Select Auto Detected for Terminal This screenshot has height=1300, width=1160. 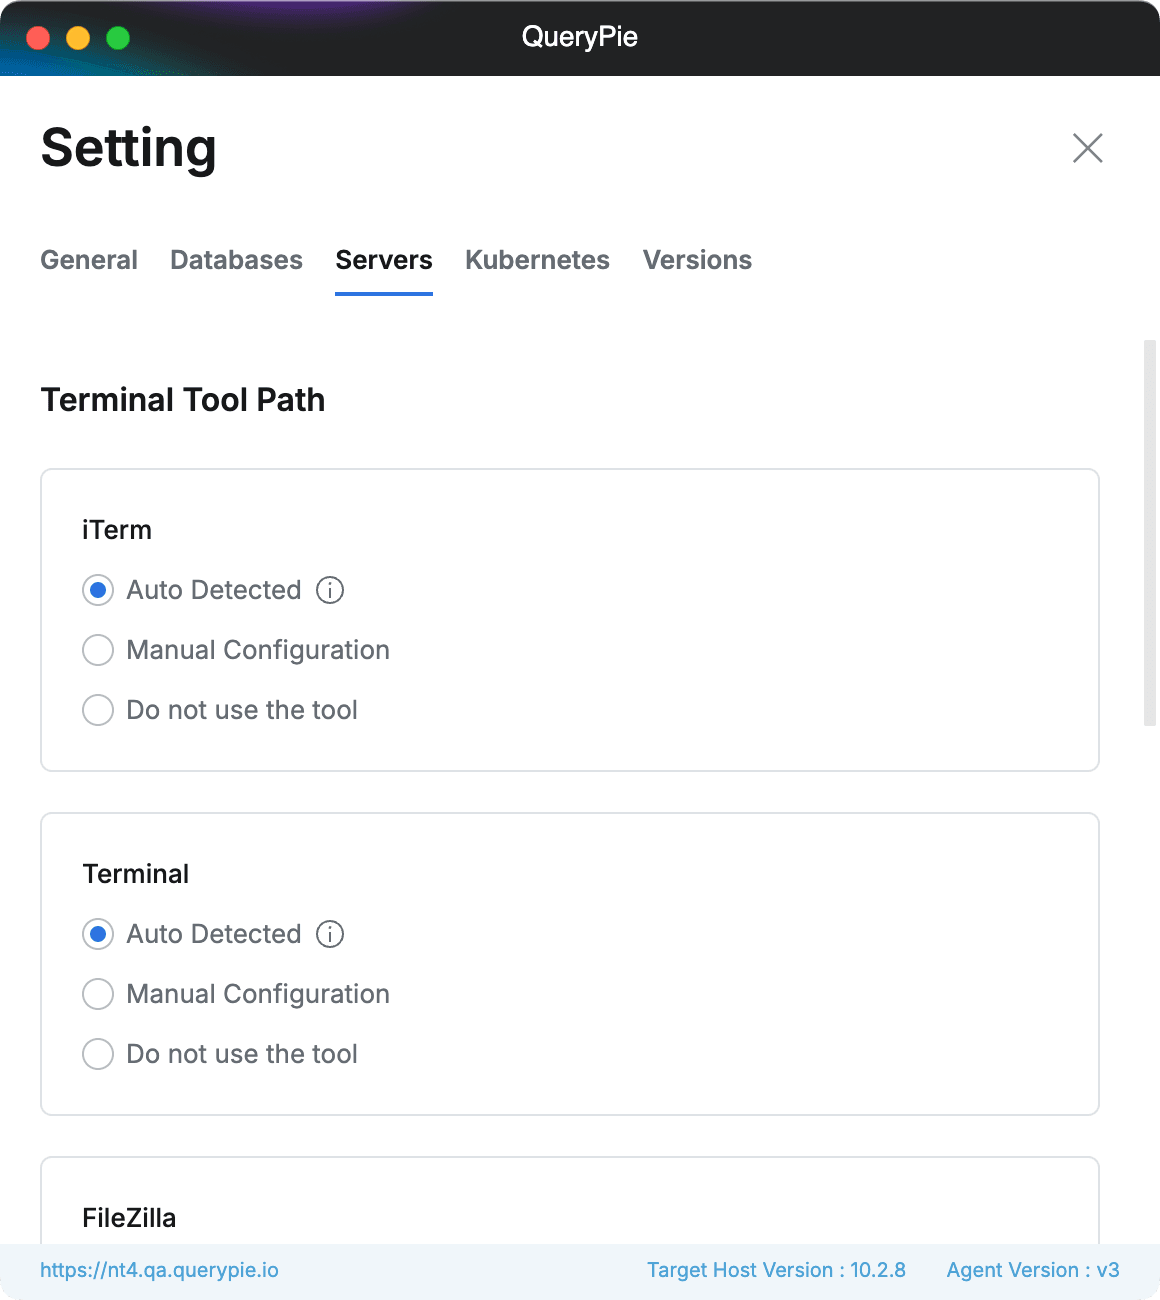click(x=98, y=934)
